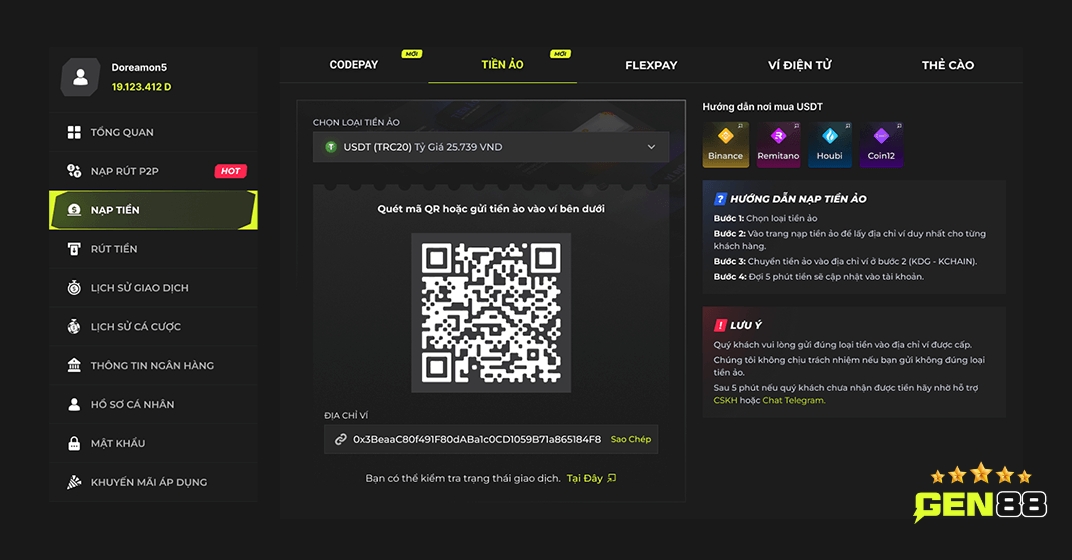
Task: Switch to the CODEPAY tab
Action: 353,65
